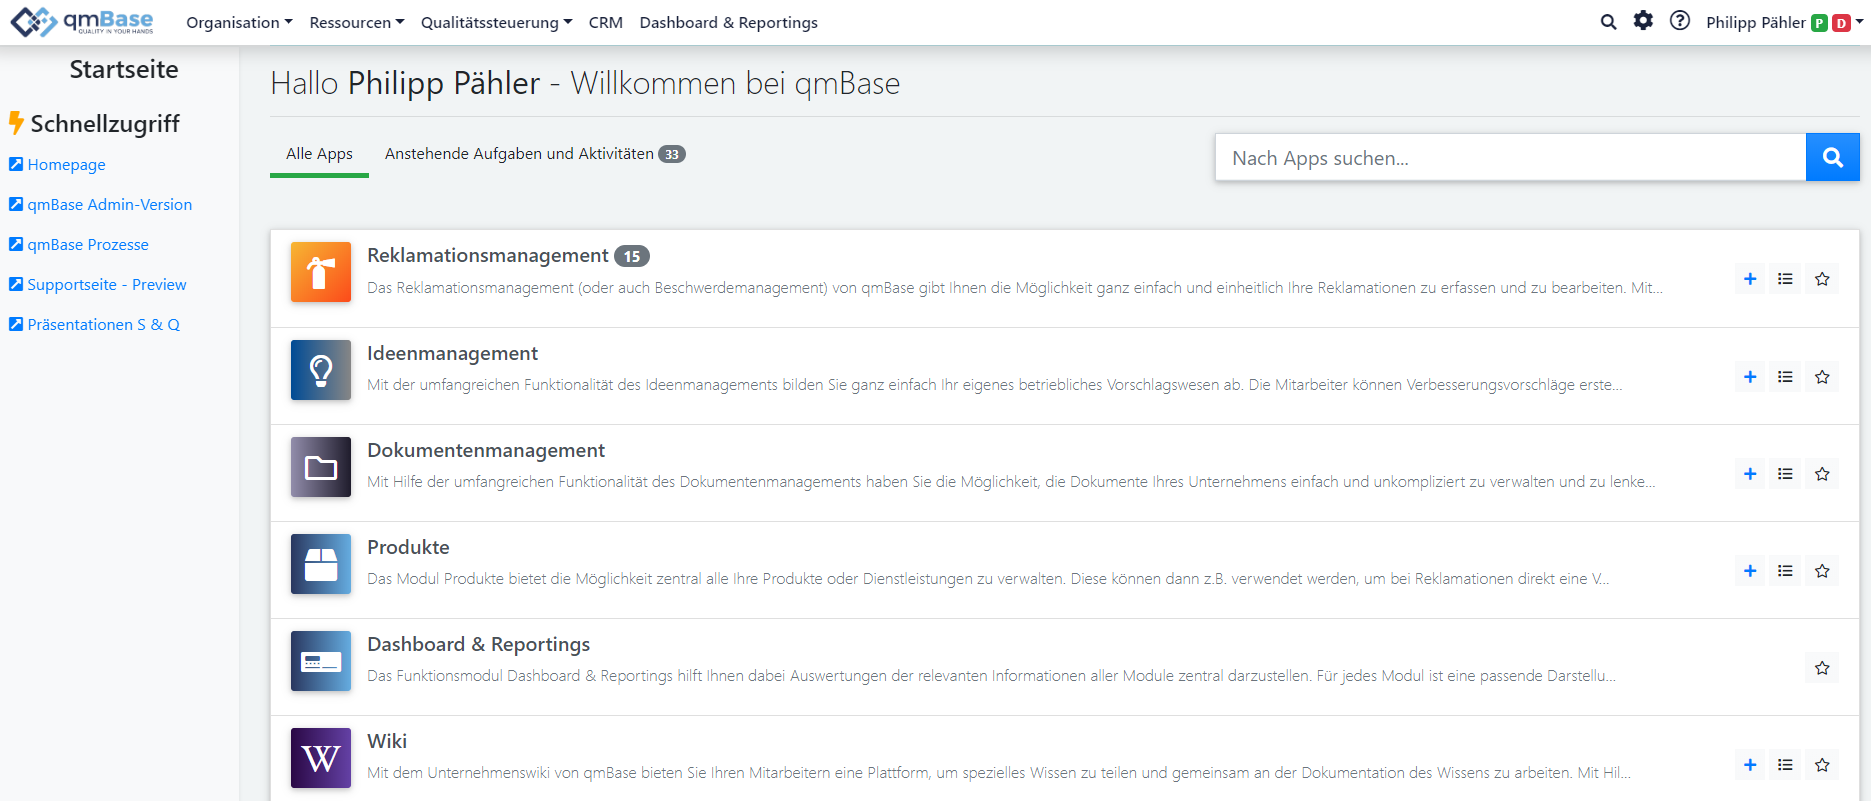Favorite Ideenmanagement with the star
Screen dimensions: 1871x801
click(1822, 377)
